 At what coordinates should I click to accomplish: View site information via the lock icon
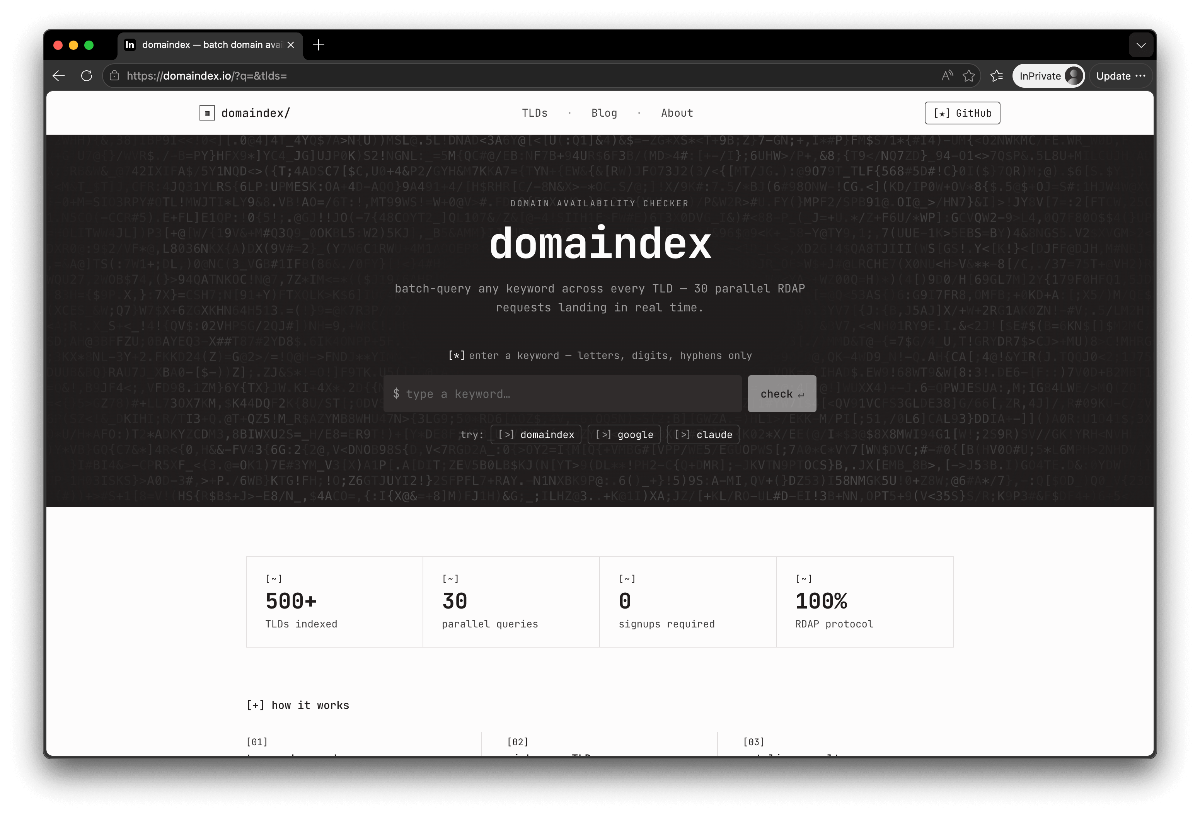pos(115,76)
